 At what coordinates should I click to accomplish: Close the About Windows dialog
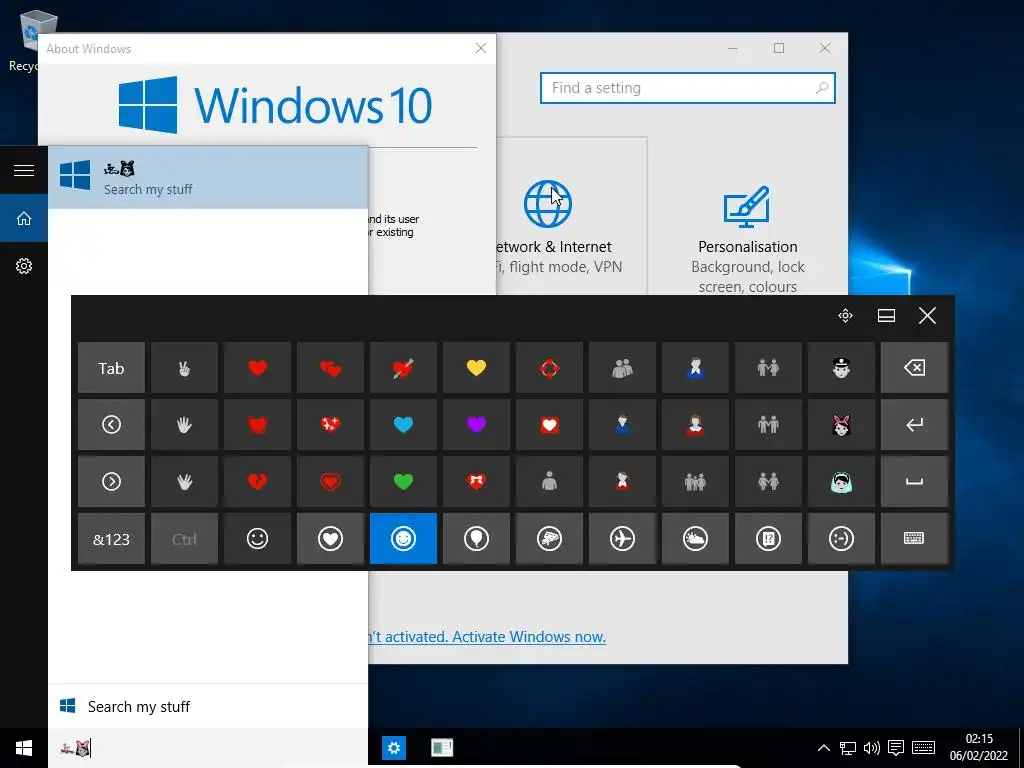coord(481,48)
